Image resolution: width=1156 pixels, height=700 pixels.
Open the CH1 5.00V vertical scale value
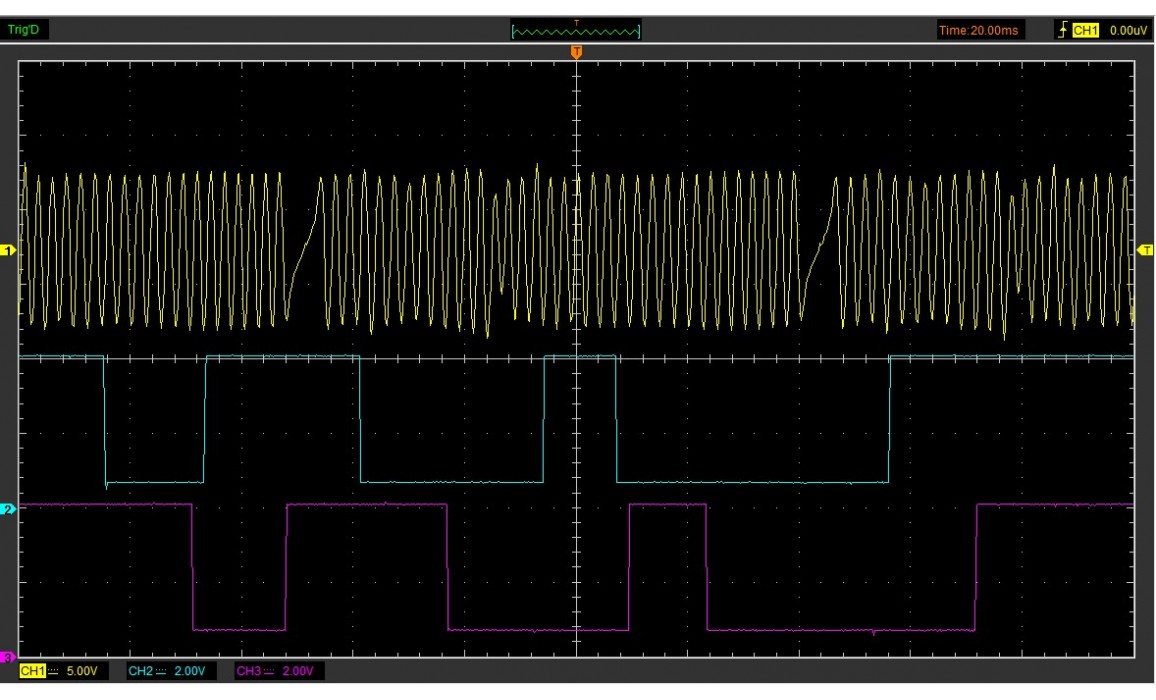click(83, 671)
